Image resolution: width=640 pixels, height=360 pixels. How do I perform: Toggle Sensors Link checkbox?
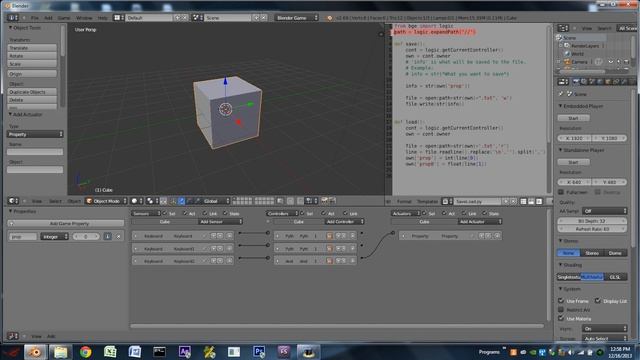click(x=205, y=213)
